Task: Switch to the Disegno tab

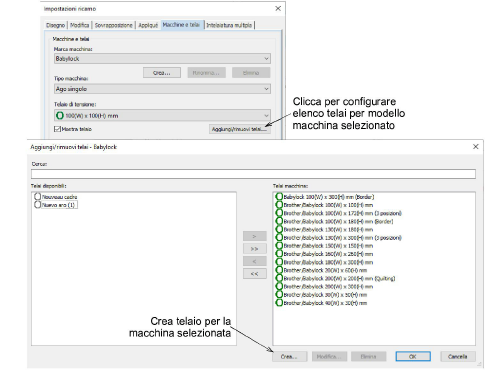Action: coord(55,25)
